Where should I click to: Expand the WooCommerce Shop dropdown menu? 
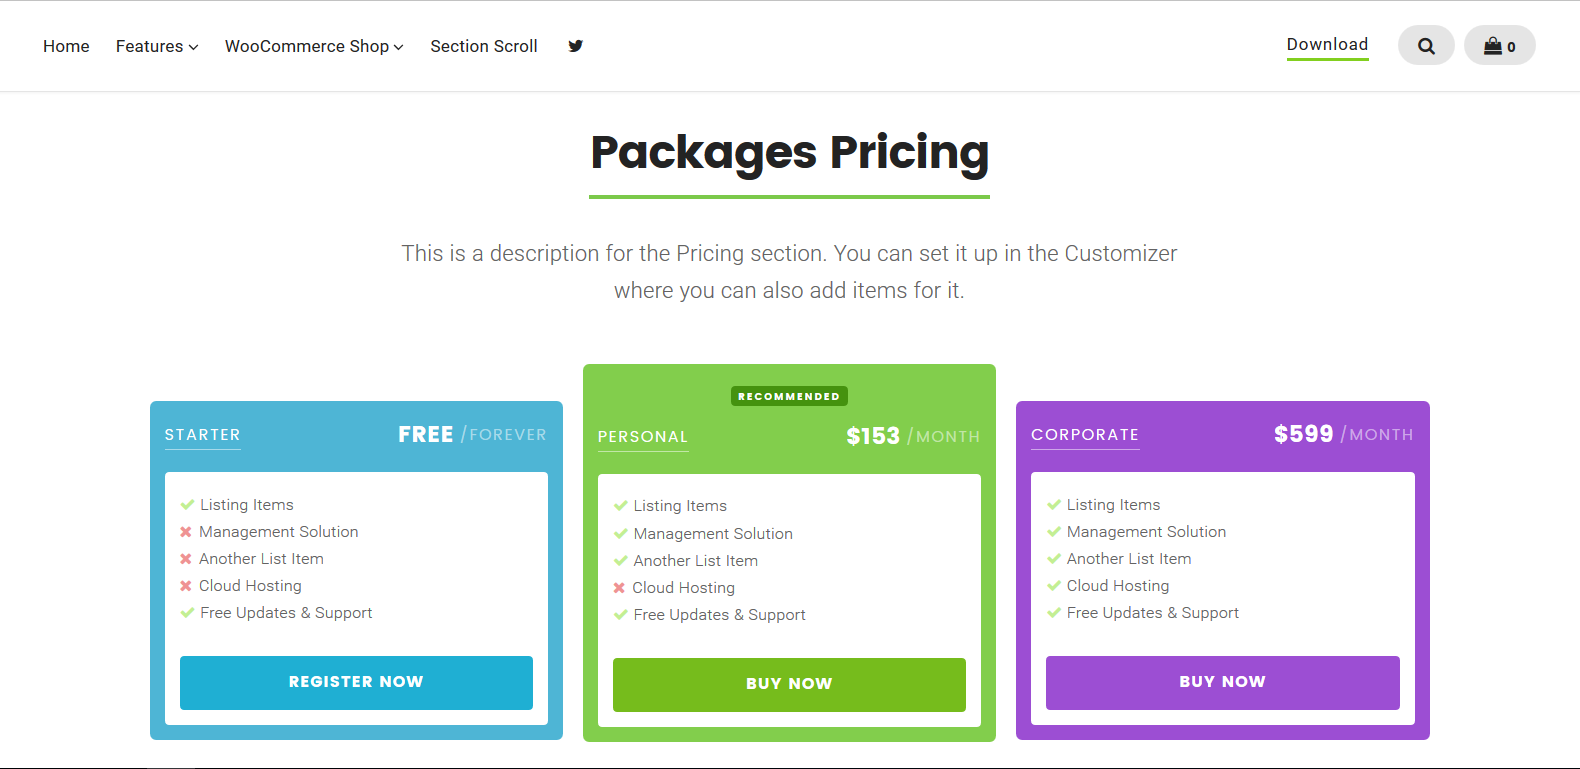pyautogui.click(x=314, y=46)
